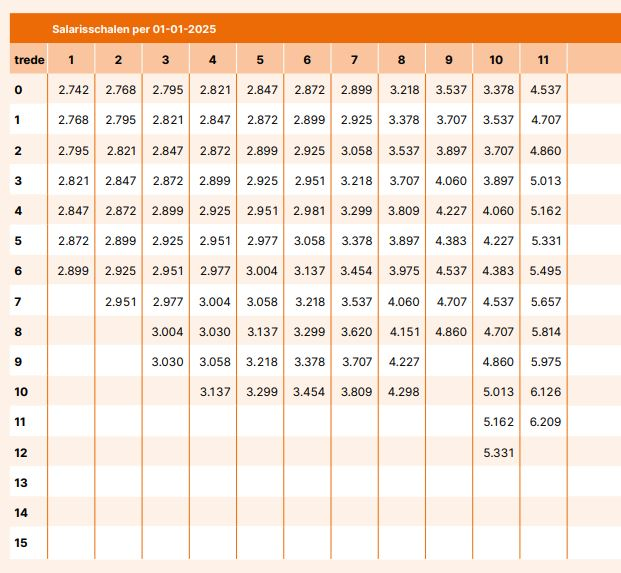Select the 4.860 cell in scale 9
Image resolution: width=621 pixels, height=573 pixels.
point(451,332)
